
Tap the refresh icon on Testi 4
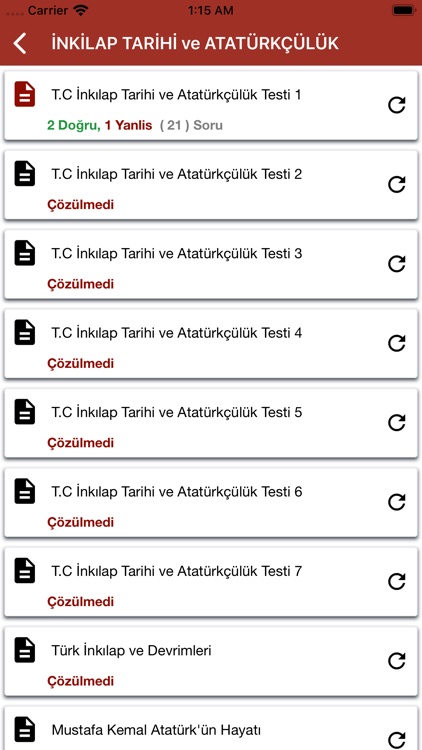tap(397, 343)
